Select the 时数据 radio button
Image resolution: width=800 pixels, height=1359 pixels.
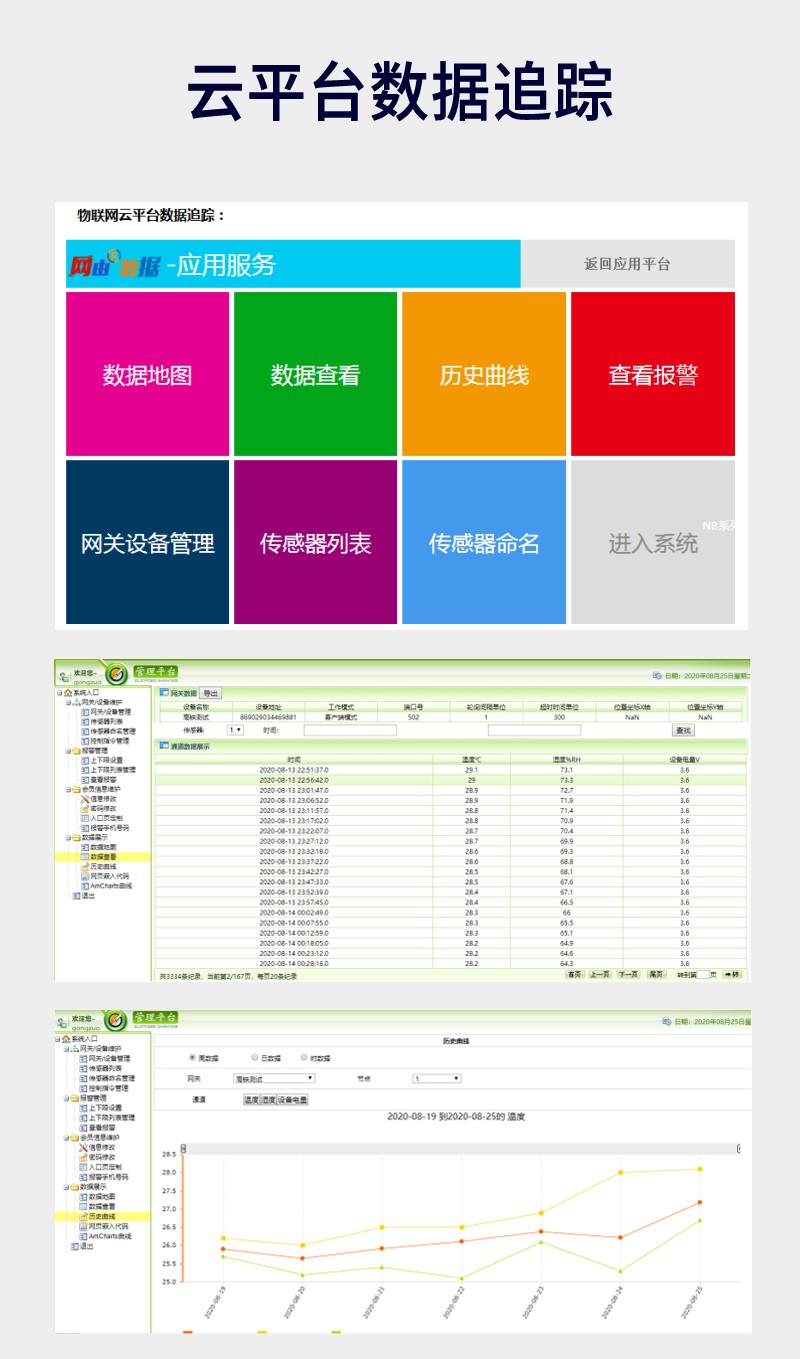tap(304, 1057)
